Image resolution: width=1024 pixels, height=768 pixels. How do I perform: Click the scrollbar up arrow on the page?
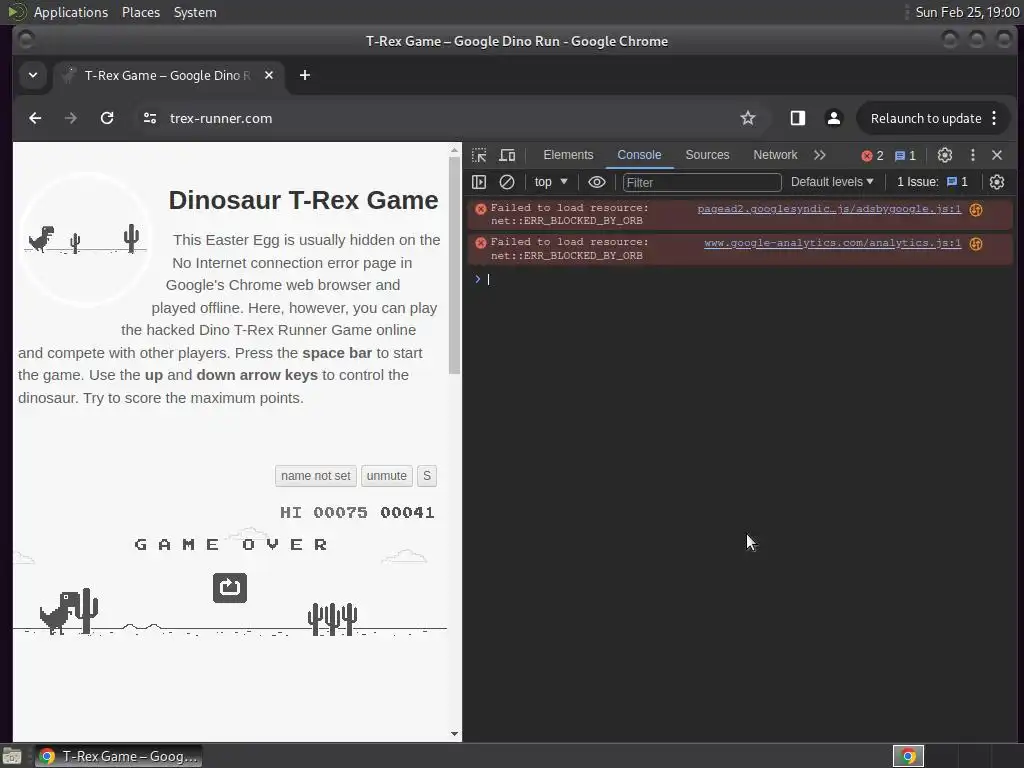[x=455, y=150]
